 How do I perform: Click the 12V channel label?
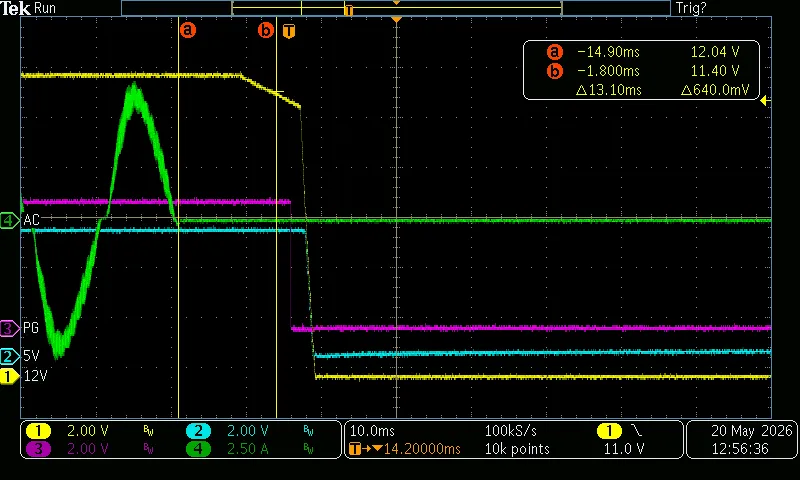tap(35, 376)
